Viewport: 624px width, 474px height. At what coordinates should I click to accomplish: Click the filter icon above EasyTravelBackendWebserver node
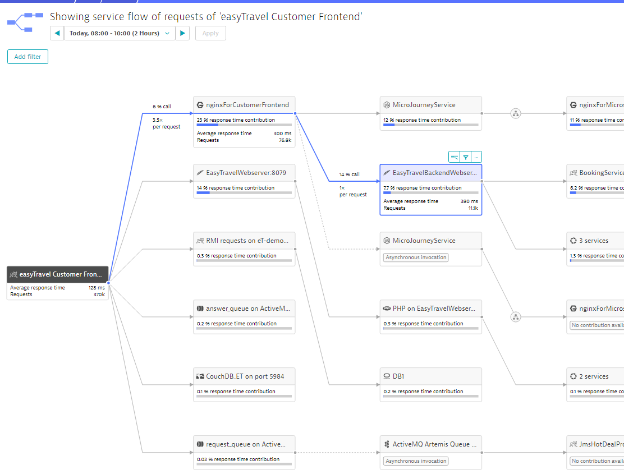[x=465, y=157]
